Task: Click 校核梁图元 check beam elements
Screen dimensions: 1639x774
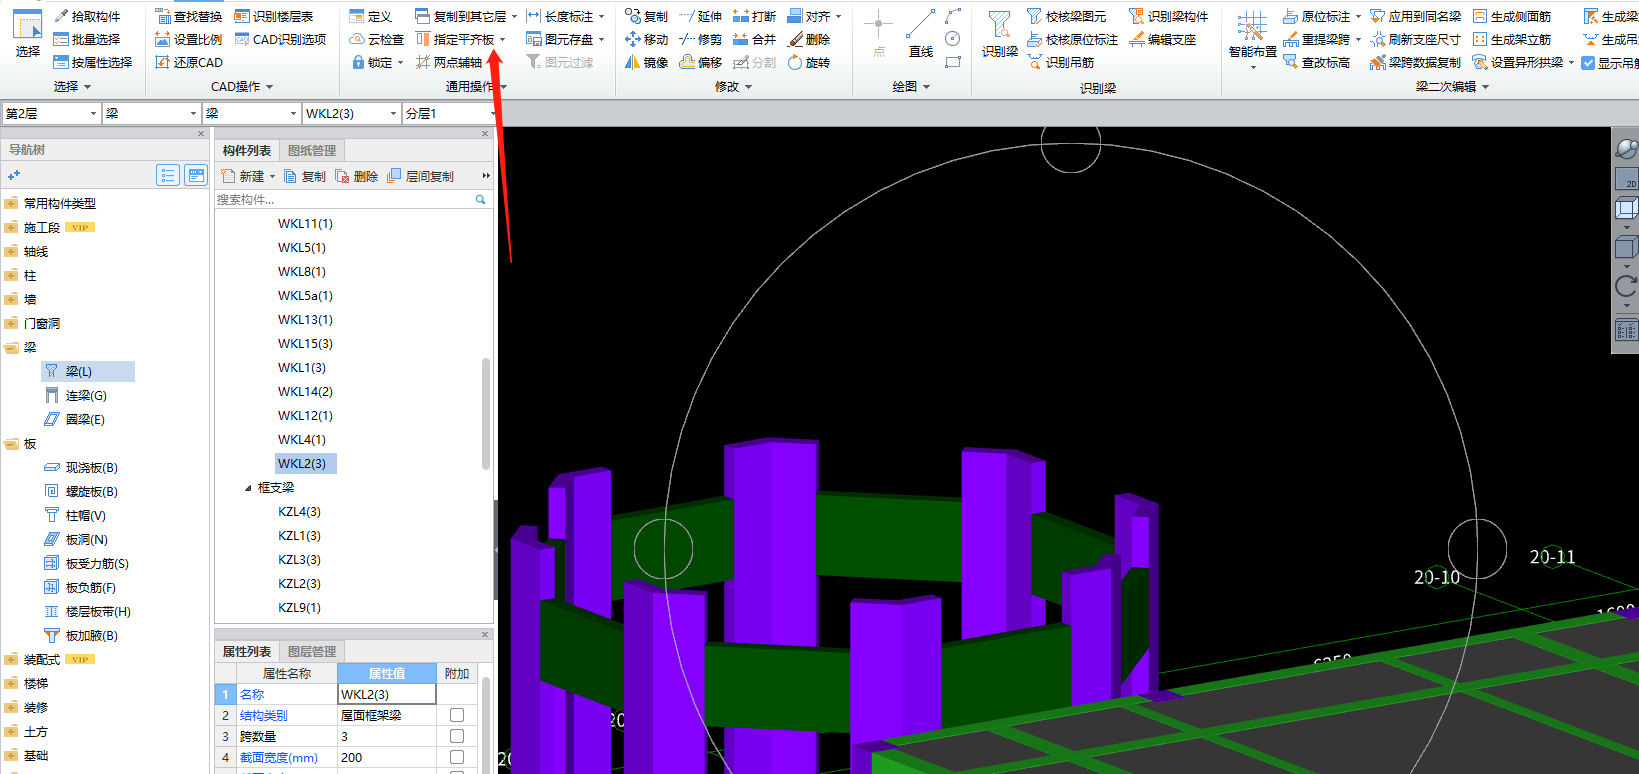Action: pyautogui.click(x=1066, y=16)
